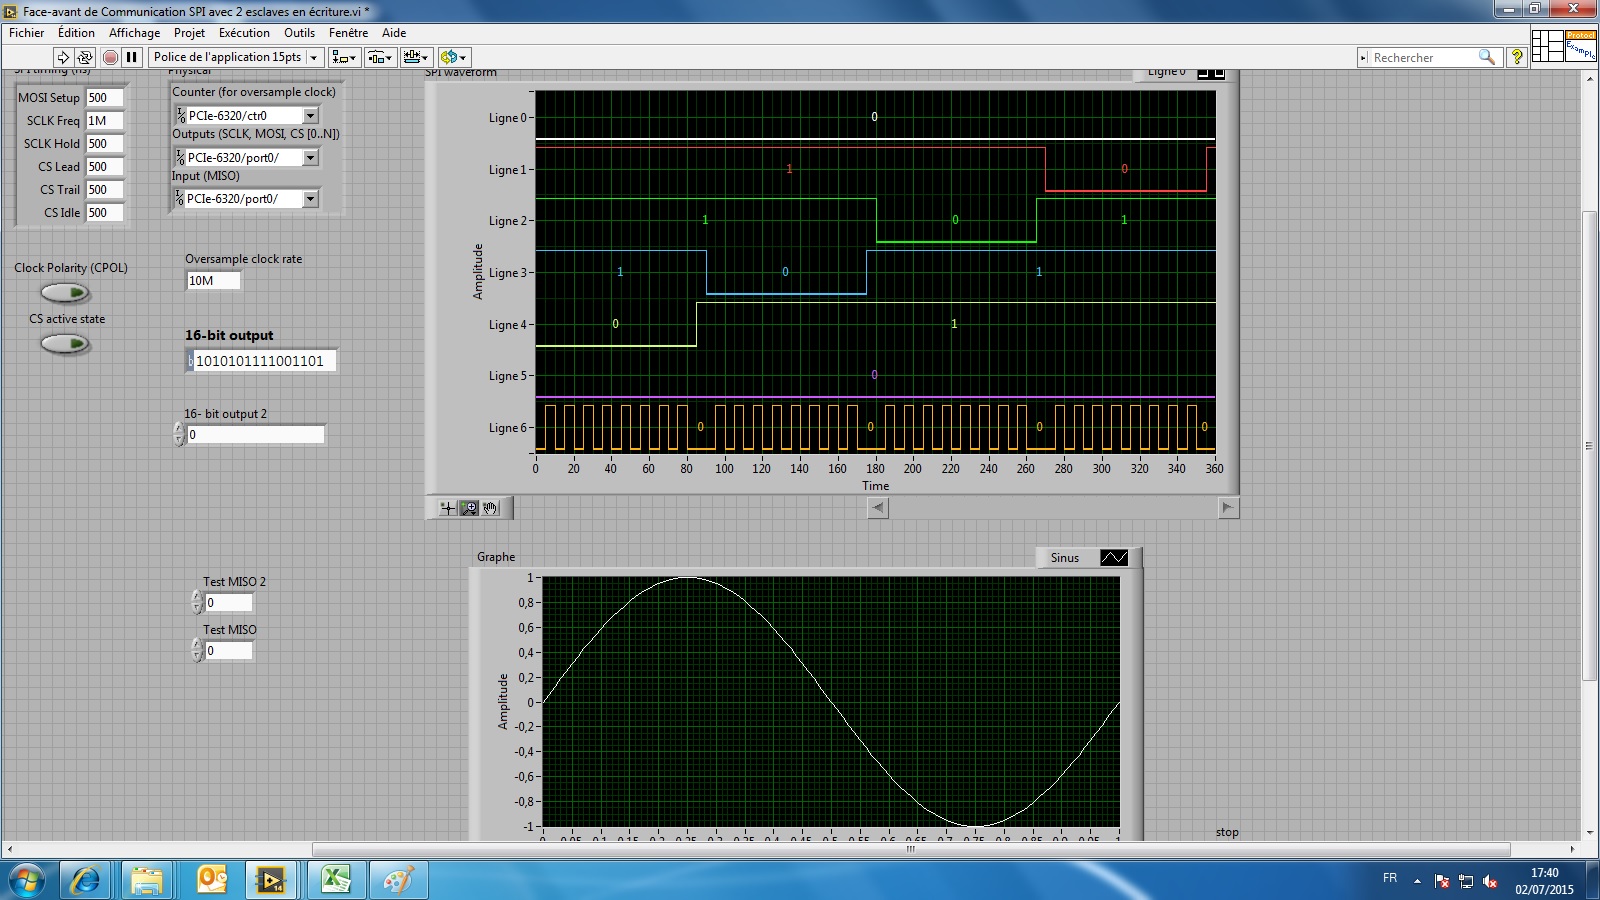This screenshot has height=900, width=1600.
Task: Open the Exécution menu
Action: pyautogui.click(x=244, y=33)
